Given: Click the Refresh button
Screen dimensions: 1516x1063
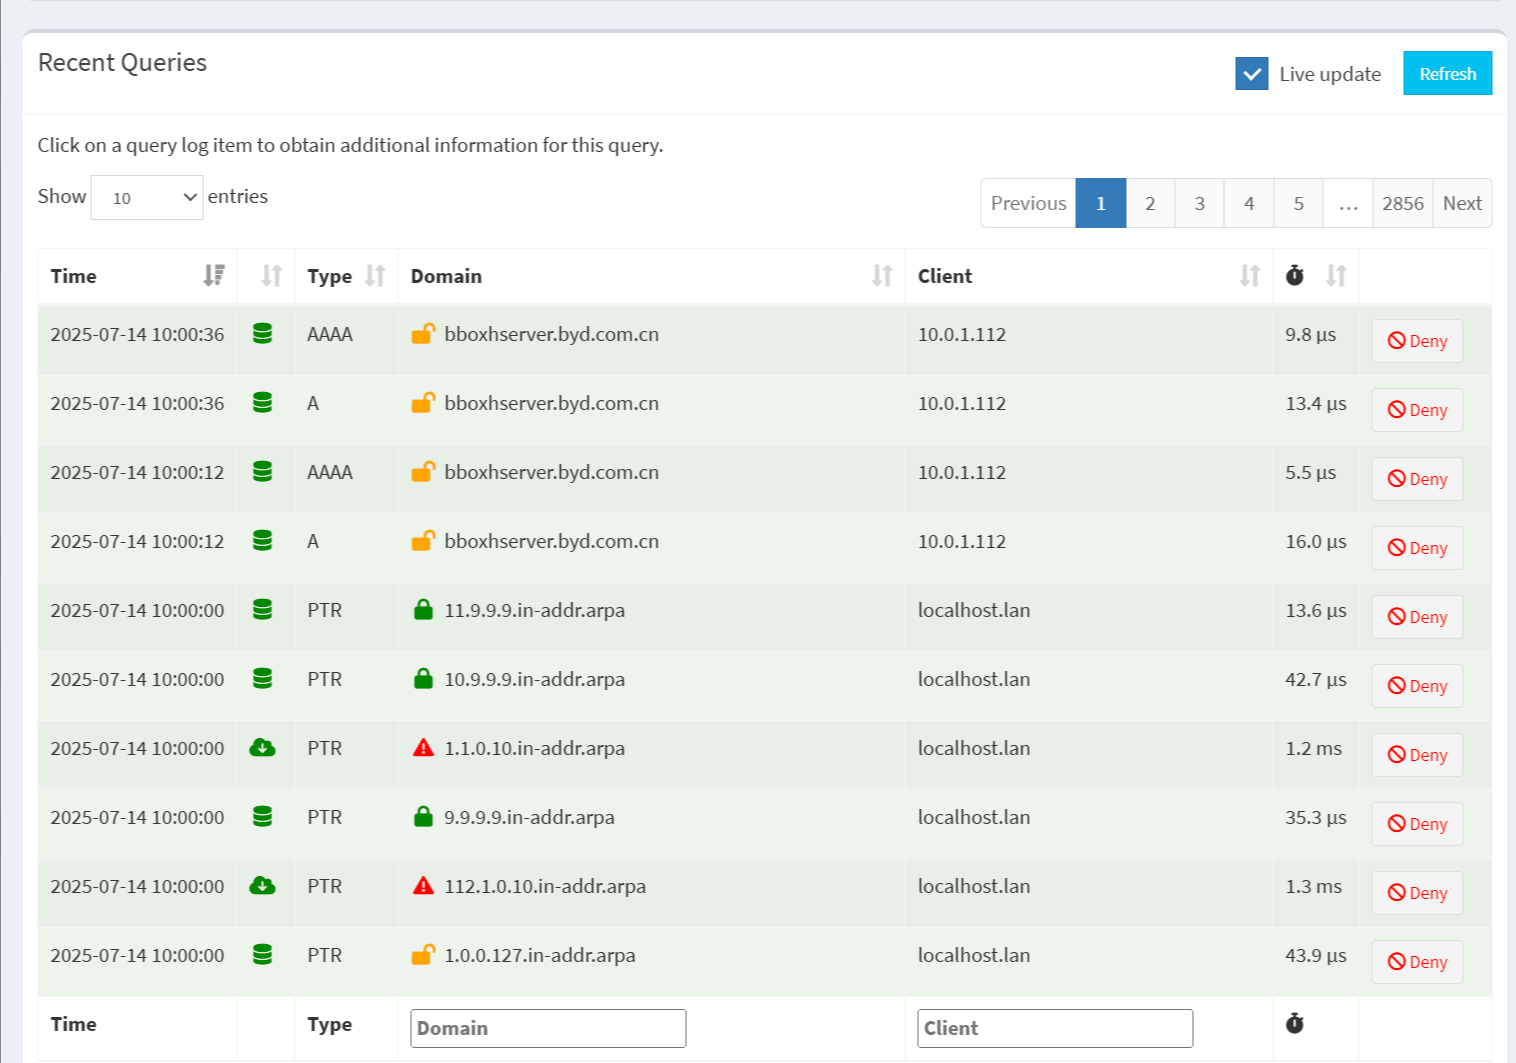Looking at the screenshot, I should pyautogui.click(x=1448, y=73).
